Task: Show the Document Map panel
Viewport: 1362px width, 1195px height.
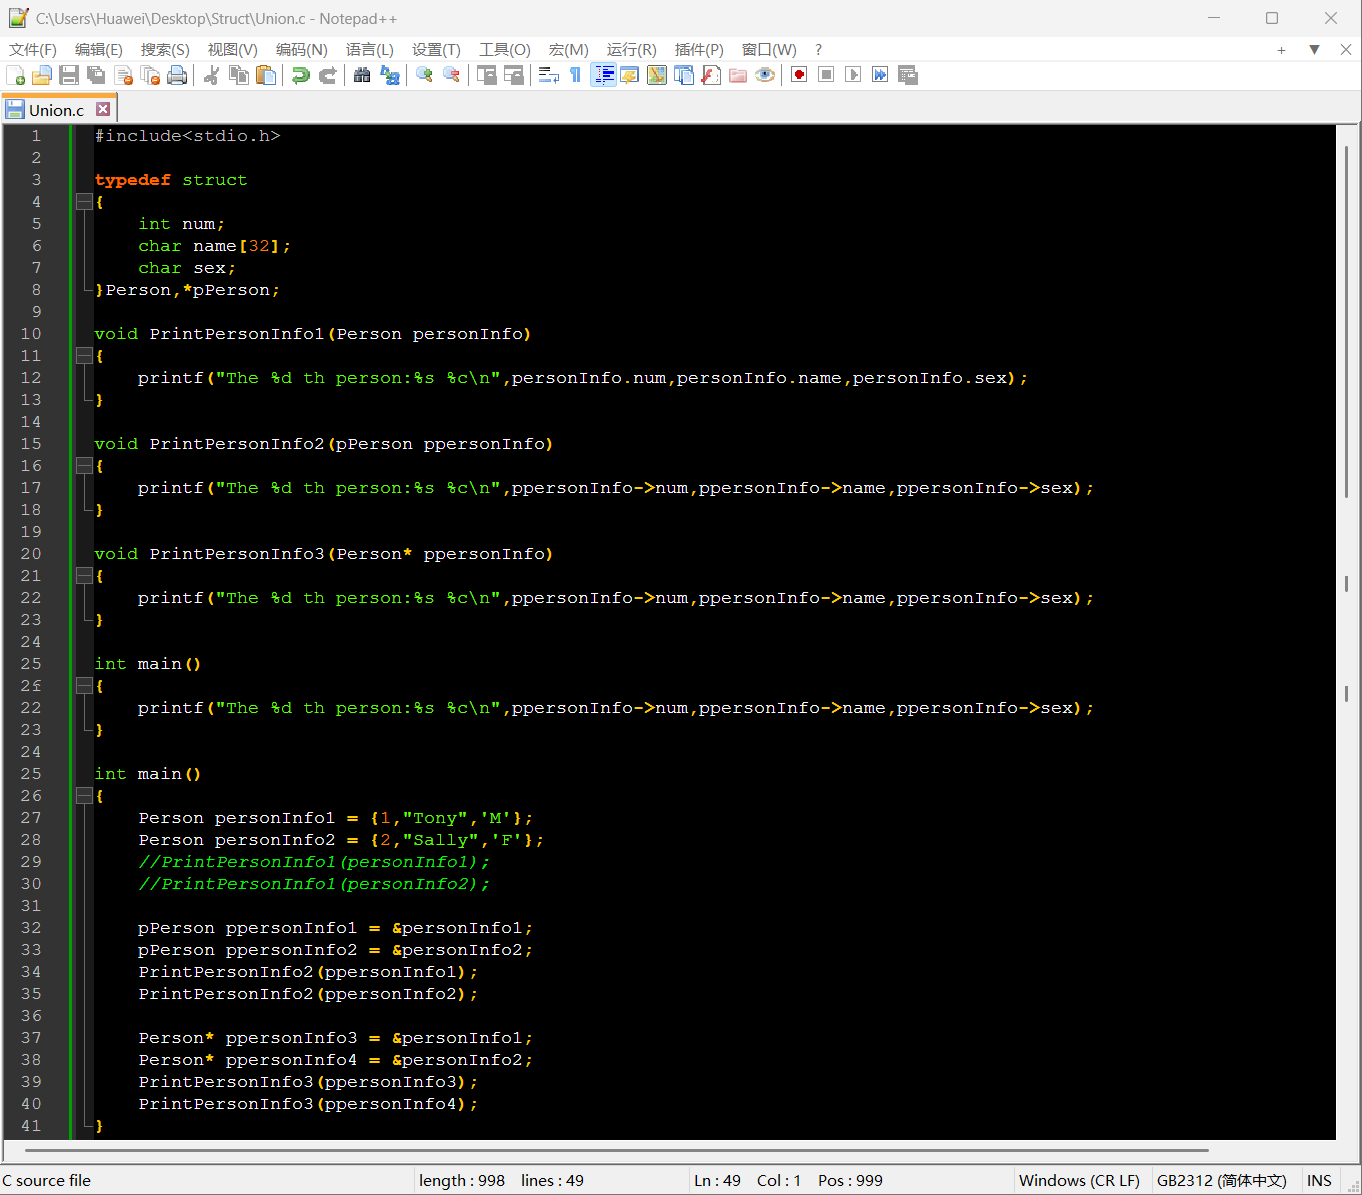Action: pyautogui.click(x=657, y=75)
